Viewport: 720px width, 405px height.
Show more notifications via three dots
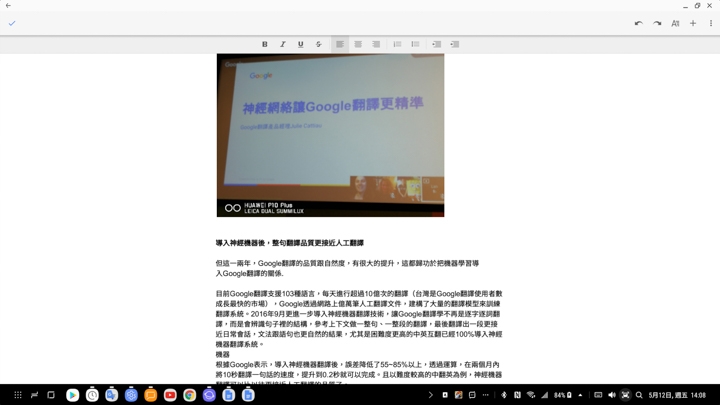pyautogui.click(x=485, y=395)
